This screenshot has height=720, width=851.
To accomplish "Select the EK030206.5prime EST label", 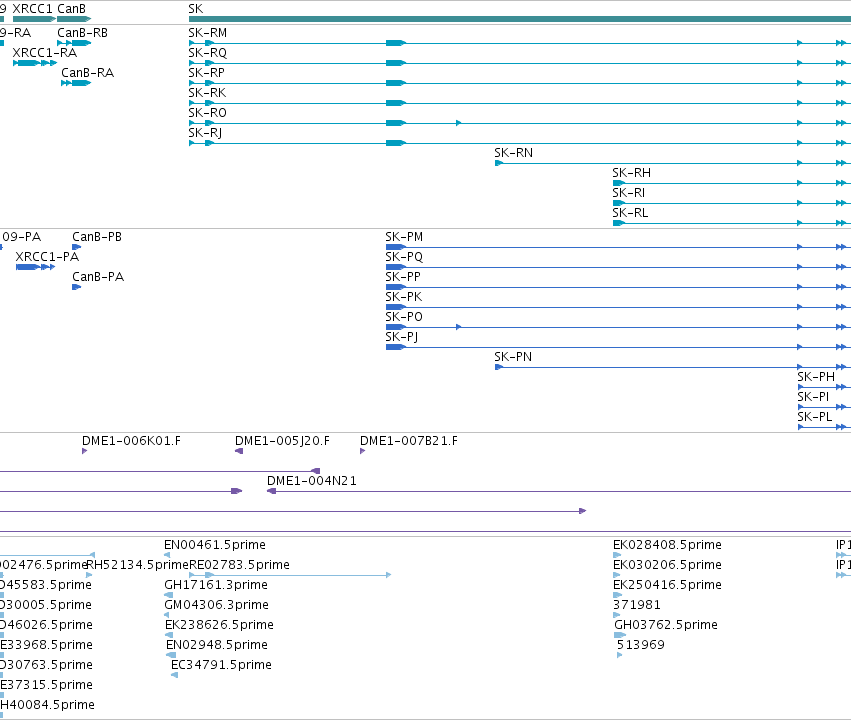I will [x=668, y=565].
